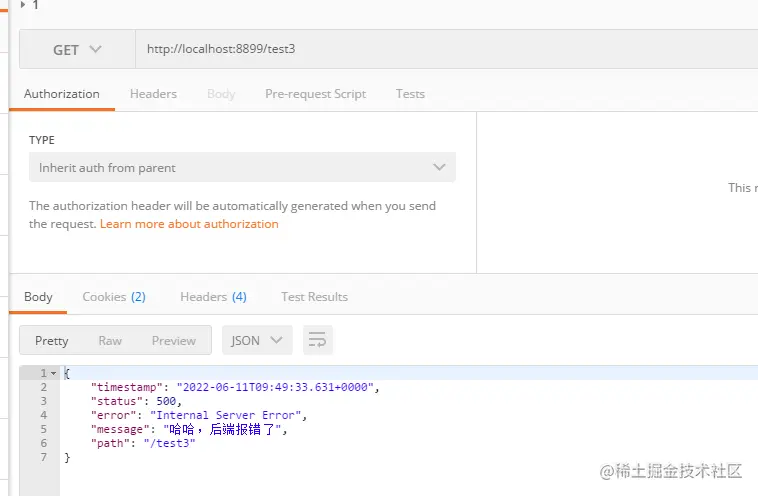
Task: Expand the collapsed request tree arrow
Action: click(23, 5)
